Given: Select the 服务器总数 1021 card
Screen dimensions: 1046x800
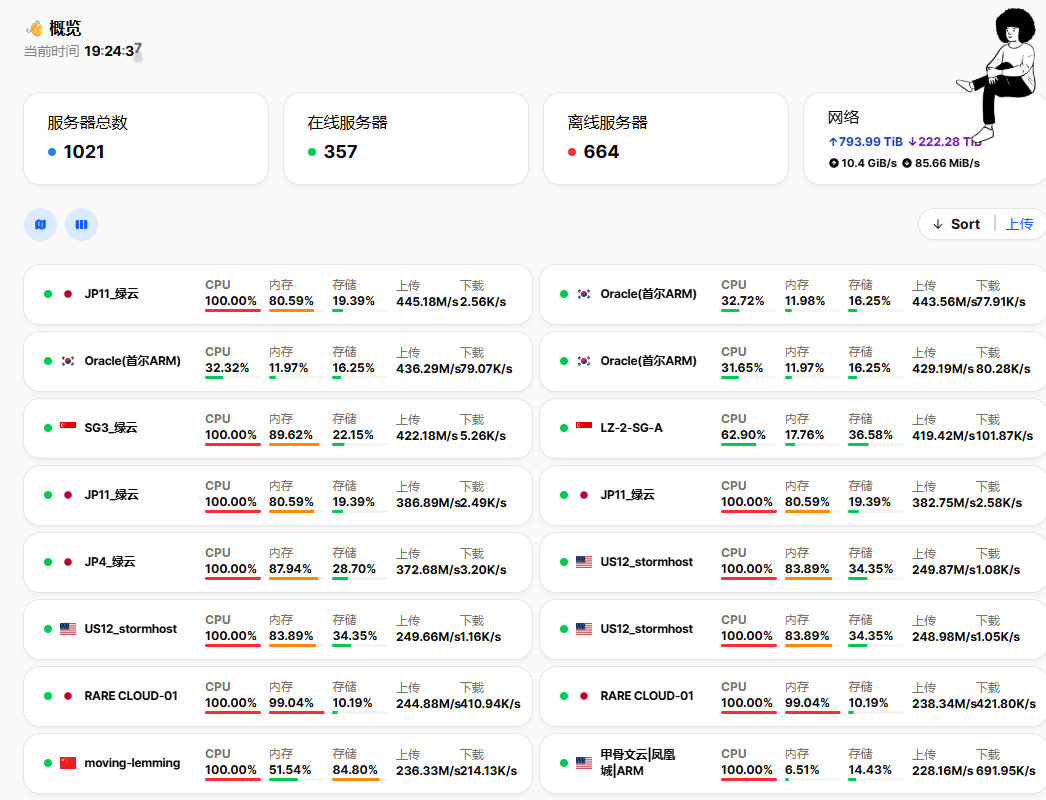Looking at the screenshot, I should click(146, 138).
